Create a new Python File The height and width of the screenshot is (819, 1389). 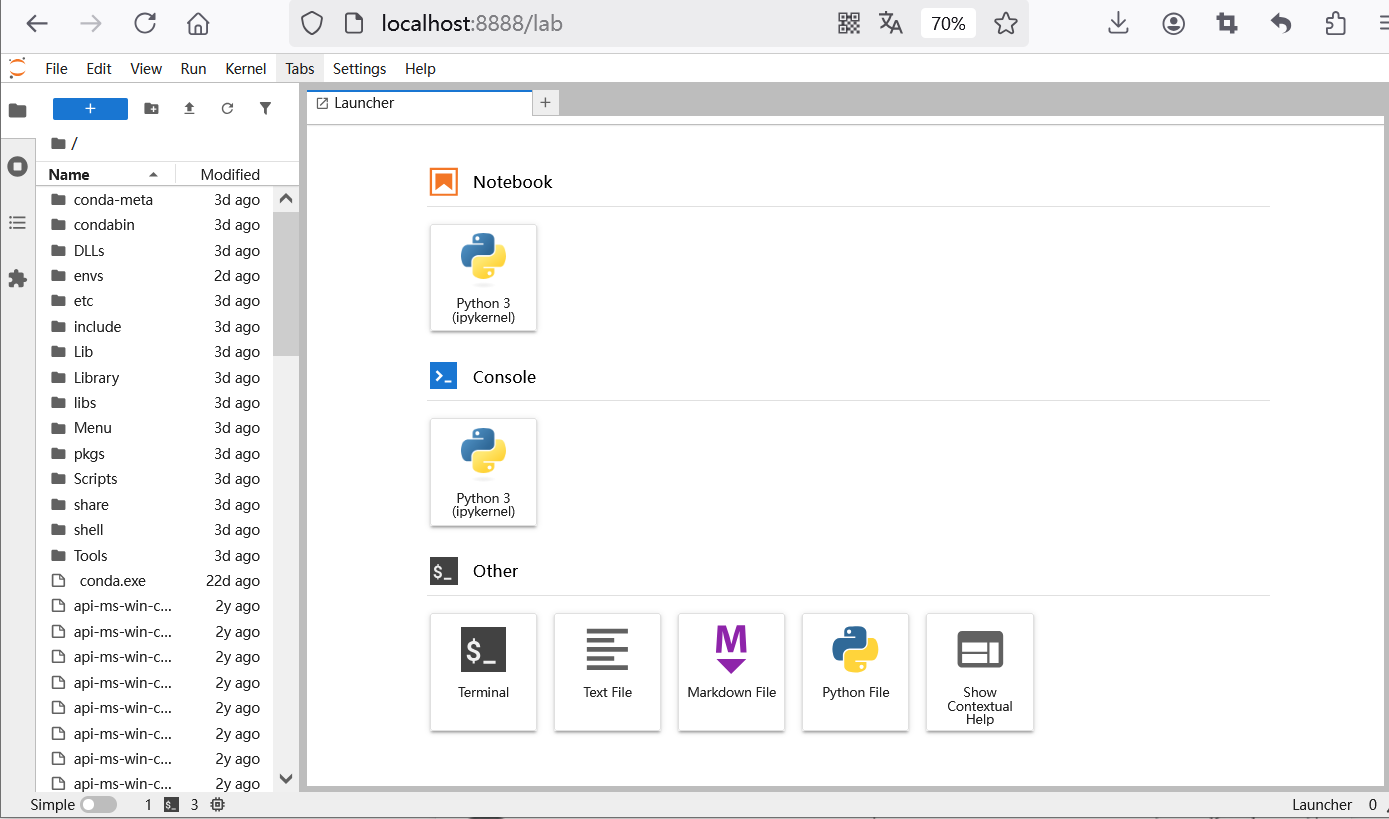(856, 672)
